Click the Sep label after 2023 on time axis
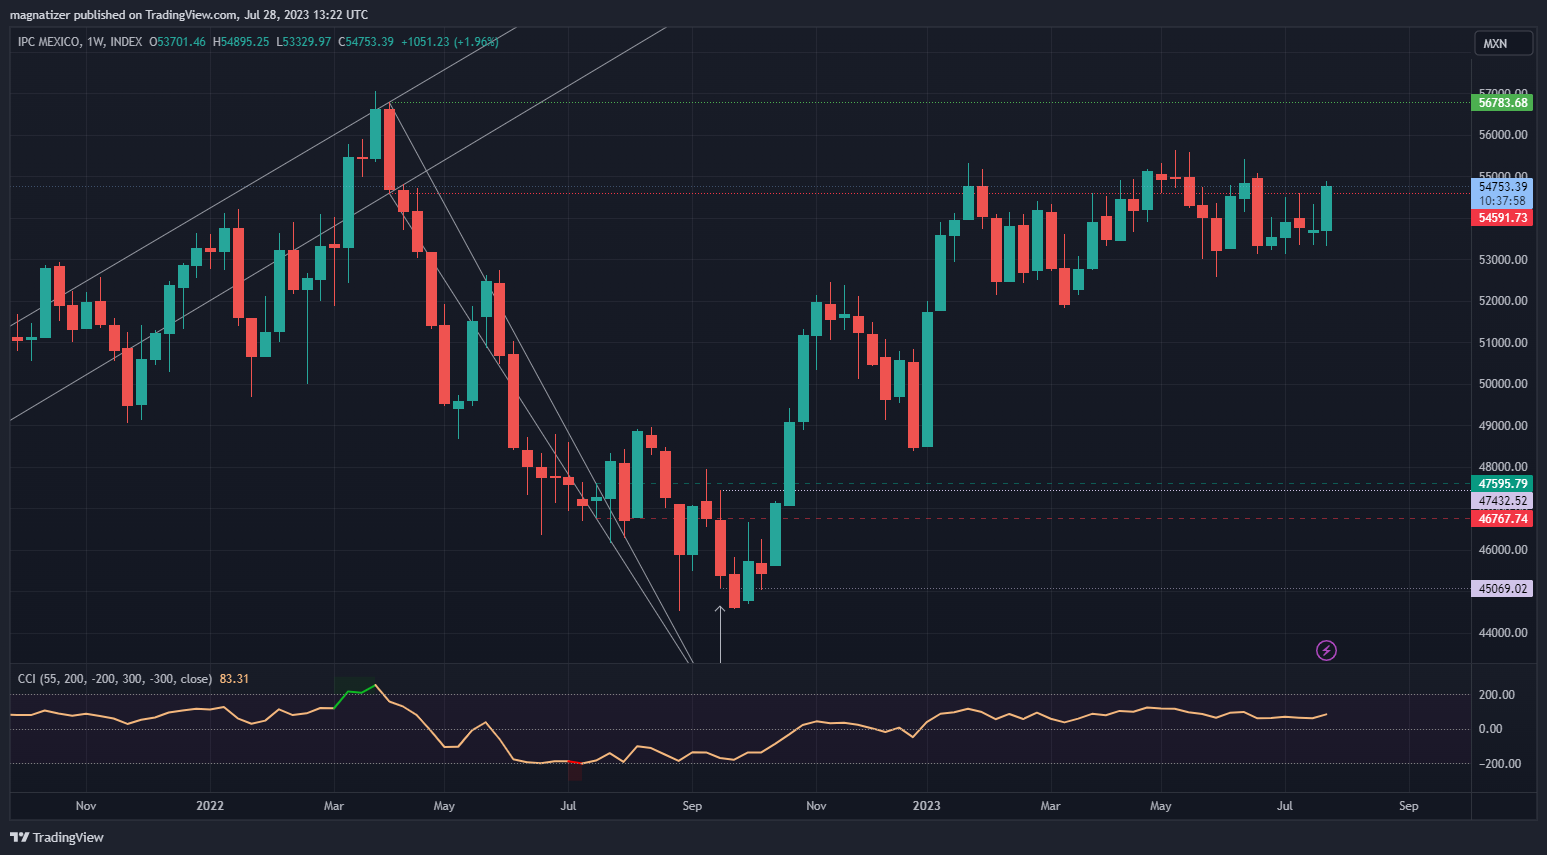 tap(1408, 806)
